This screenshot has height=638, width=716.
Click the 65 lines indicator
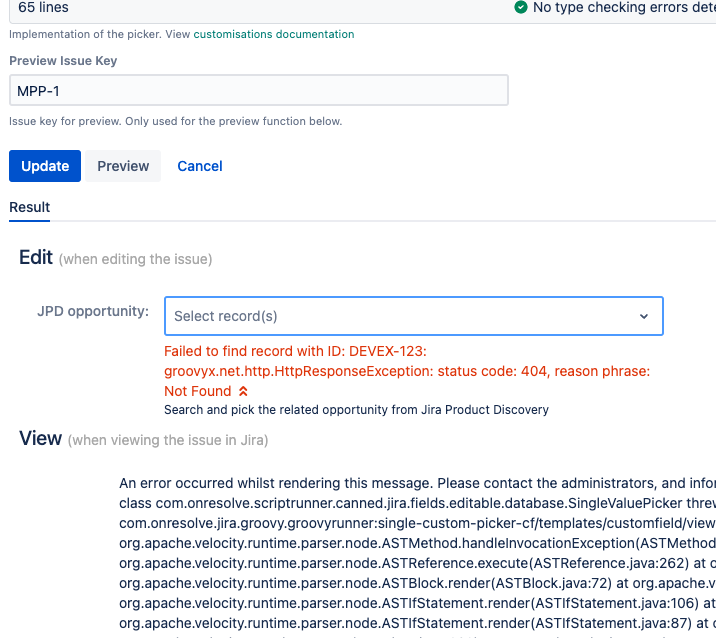coord(43,7)
